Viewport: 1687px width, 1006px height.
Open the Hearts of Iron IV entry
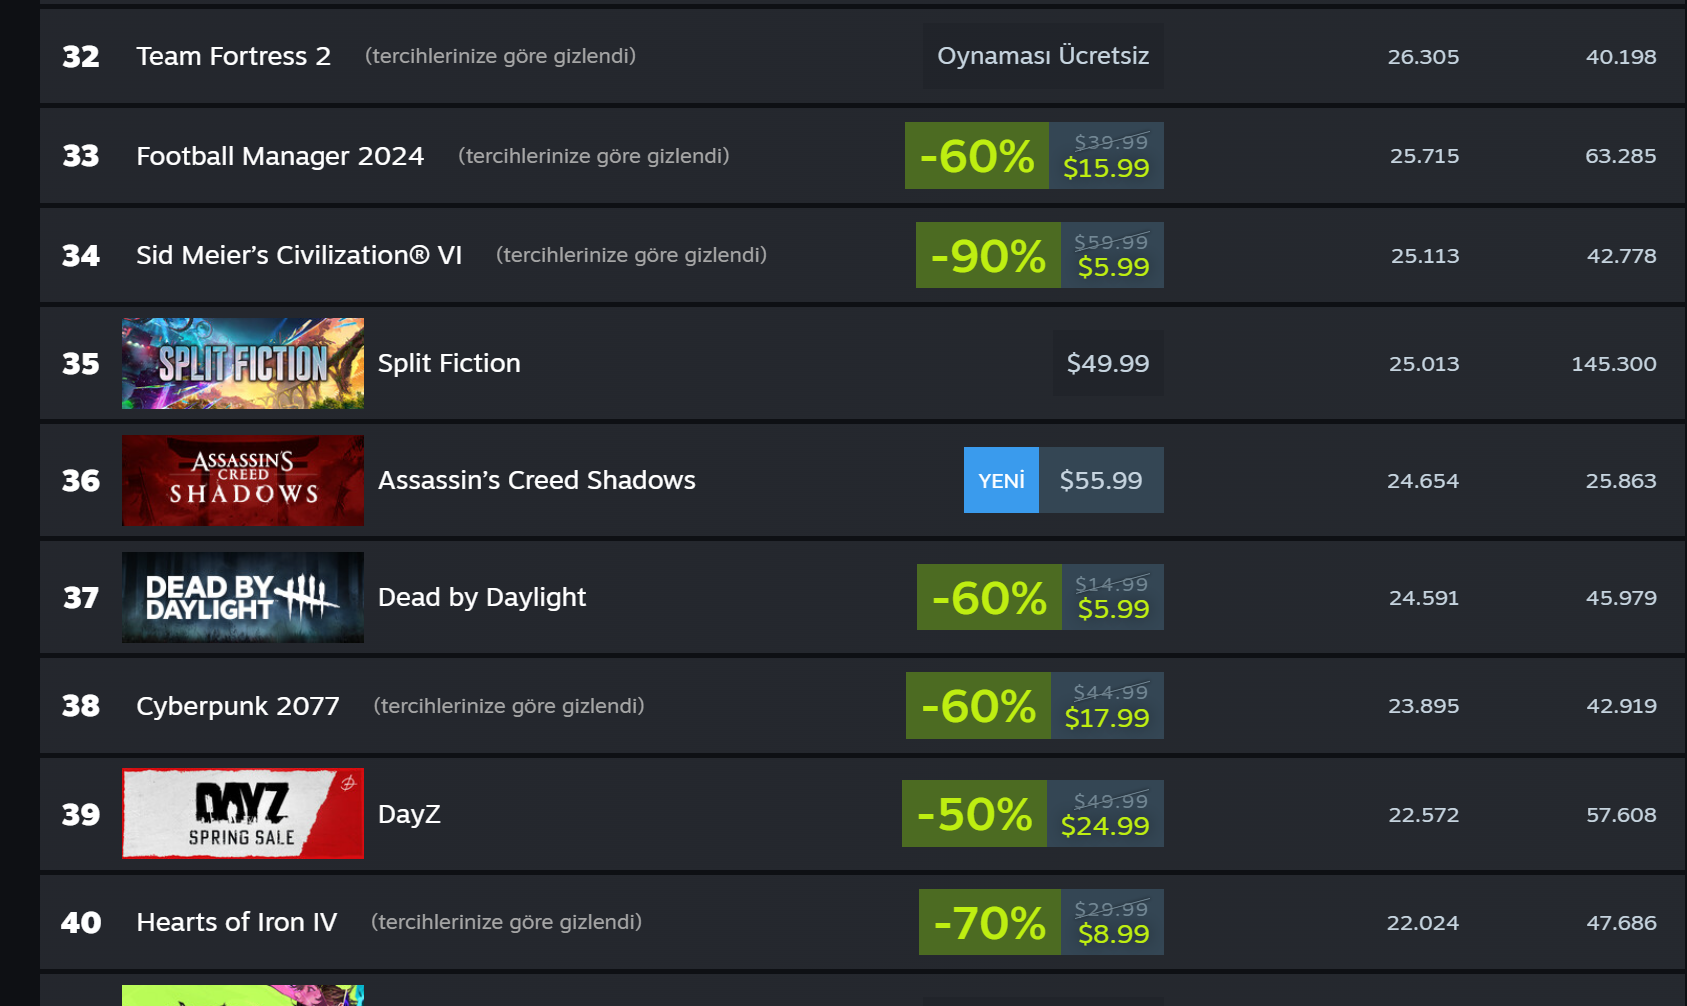[x=237, y=922]
